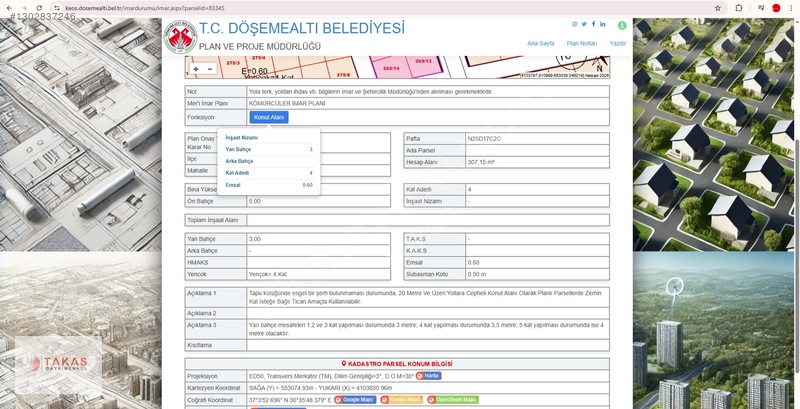This screenshot has width=800, height=409.
Task: Click the Açıklama 3 description text
Action: coord(427,329)
